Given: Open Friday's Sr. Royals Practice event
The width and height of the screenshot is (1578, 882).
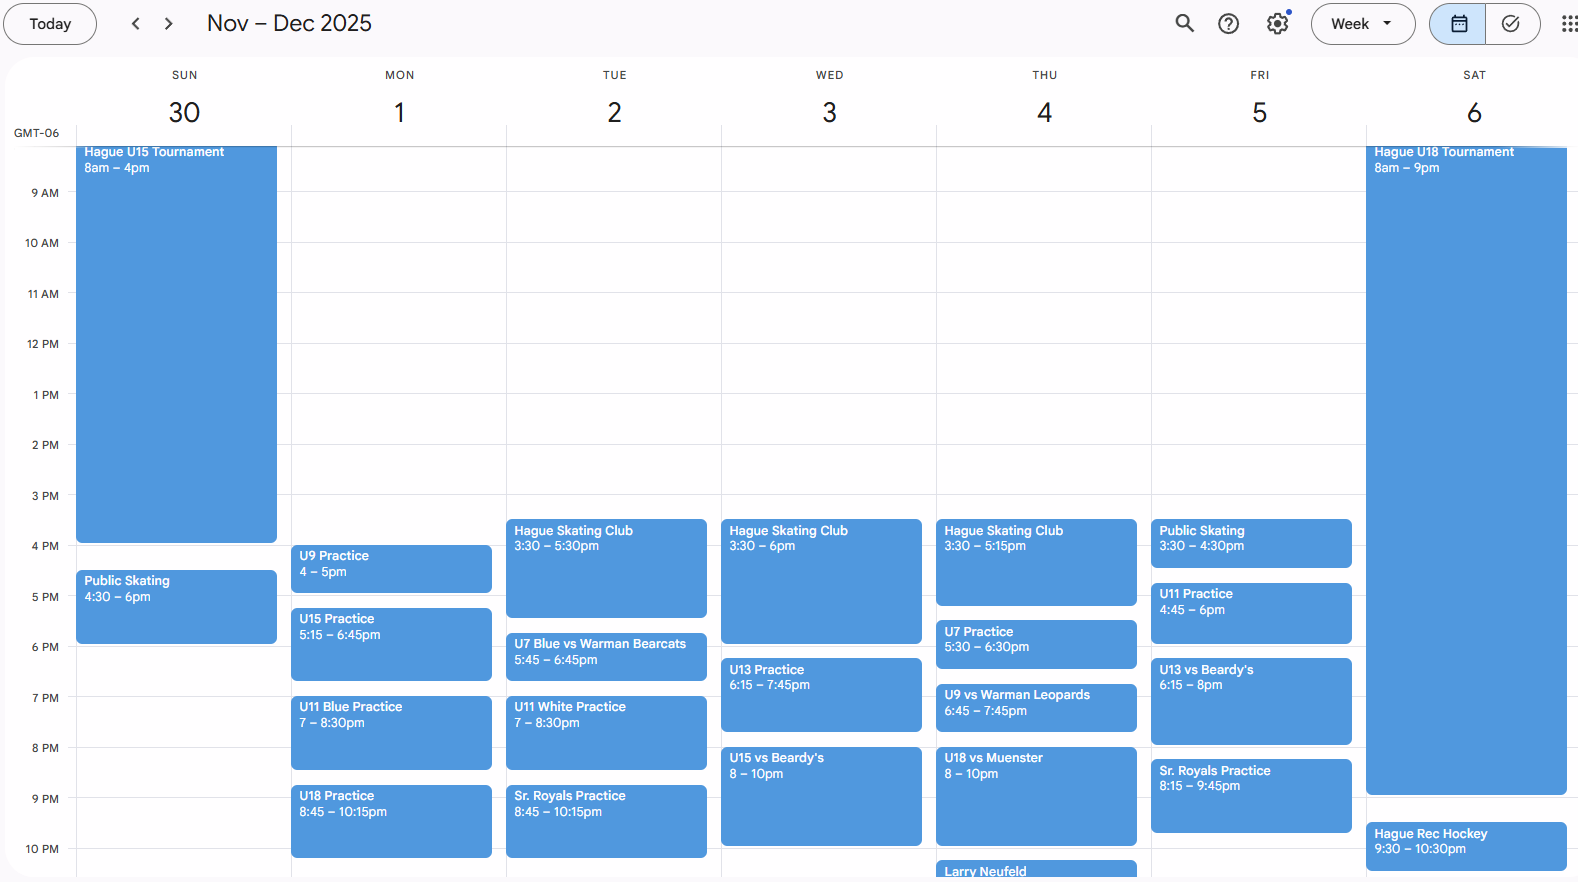Looking at the screenshot, I should [1251, 795].
